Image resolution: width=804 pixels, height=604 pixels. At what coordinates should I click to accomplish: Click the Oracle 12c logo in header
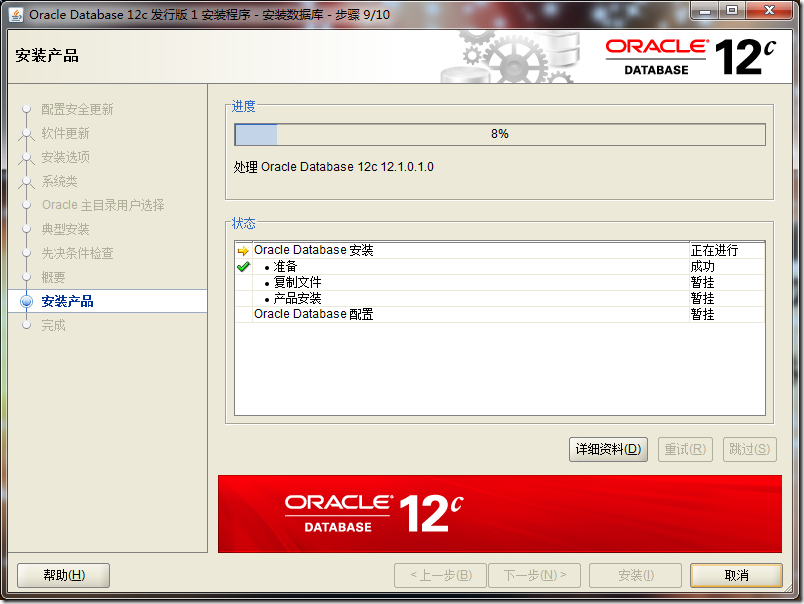[x=691, y=56]
